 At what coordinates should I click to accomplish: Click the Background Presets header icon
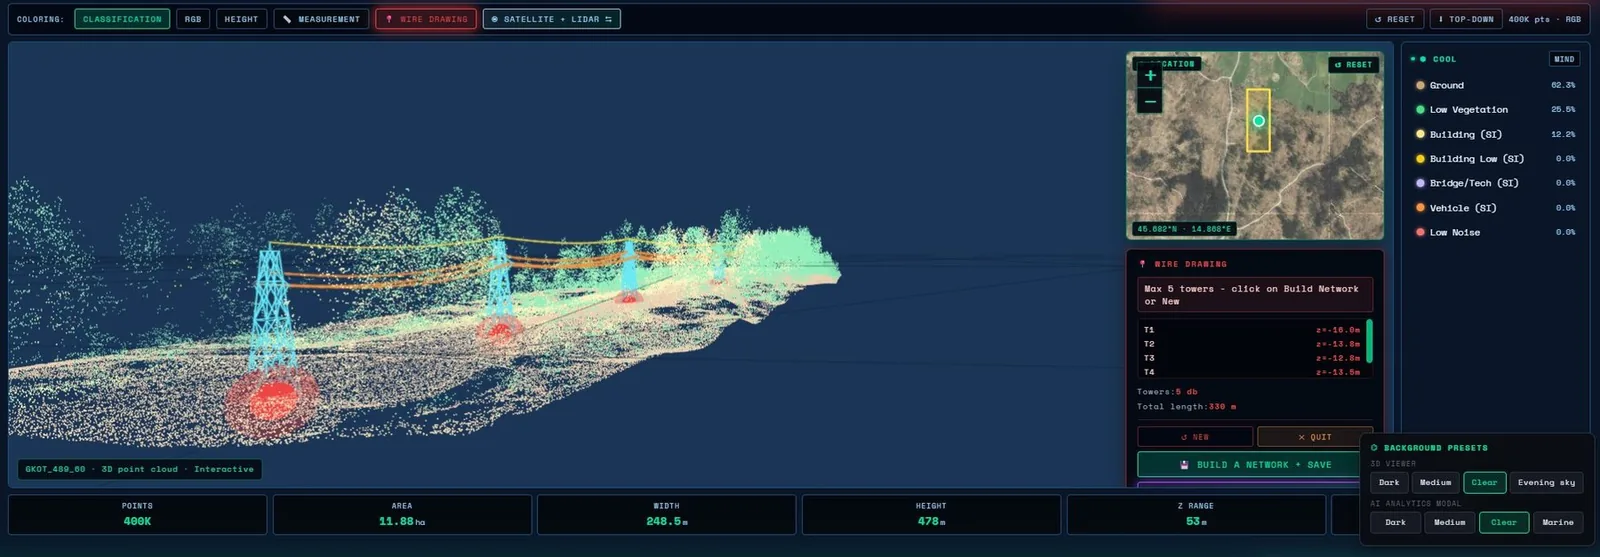click(x=1374, y=448)
